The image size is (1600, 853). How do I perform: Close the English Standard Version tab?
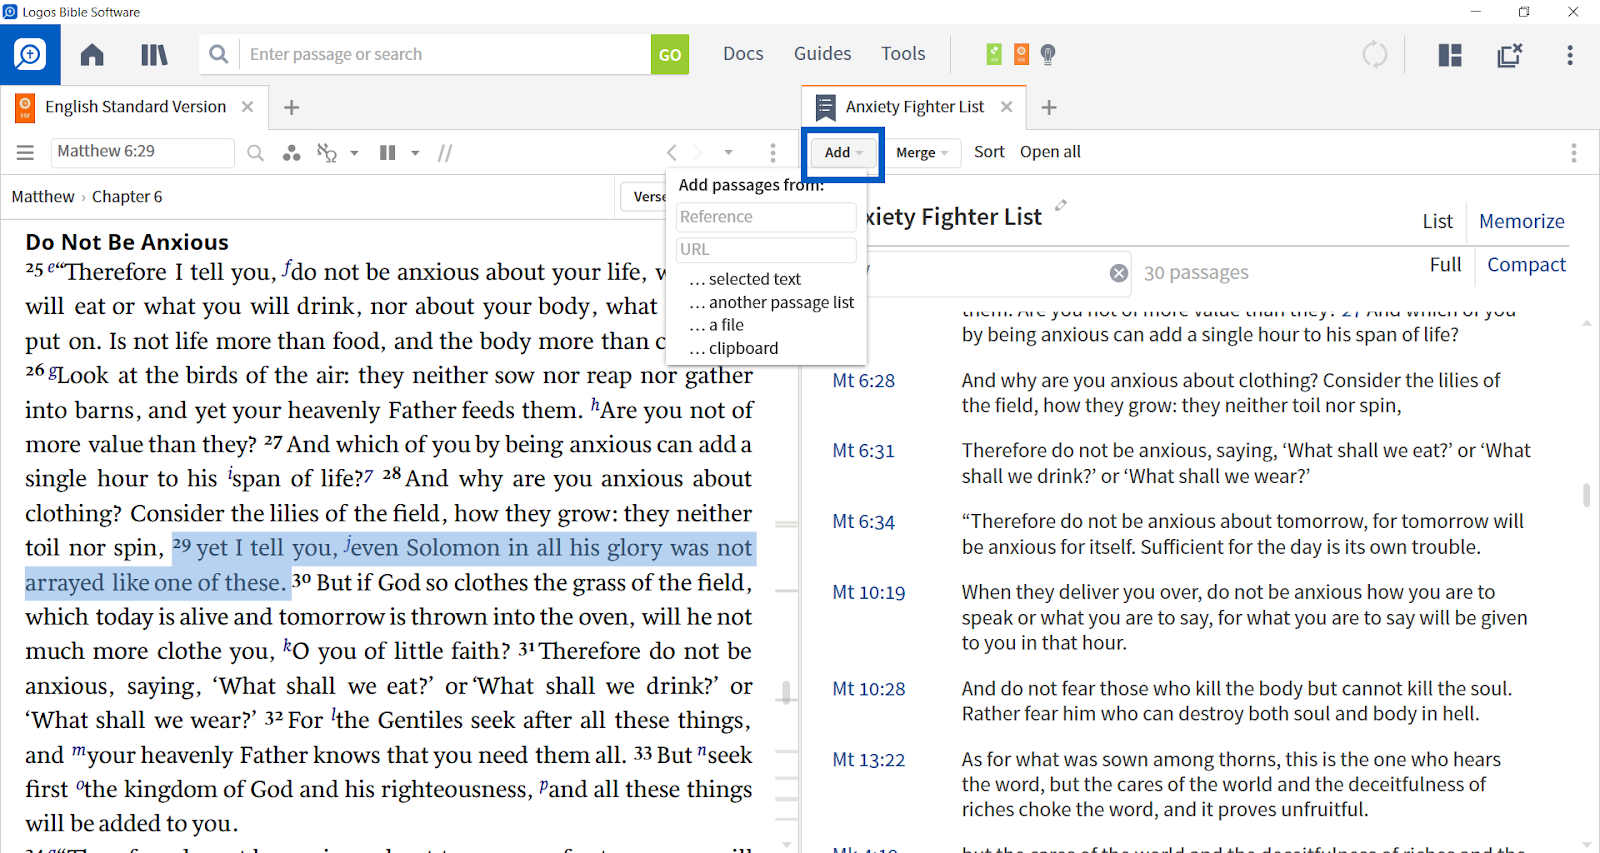click(x=247, y=107)
